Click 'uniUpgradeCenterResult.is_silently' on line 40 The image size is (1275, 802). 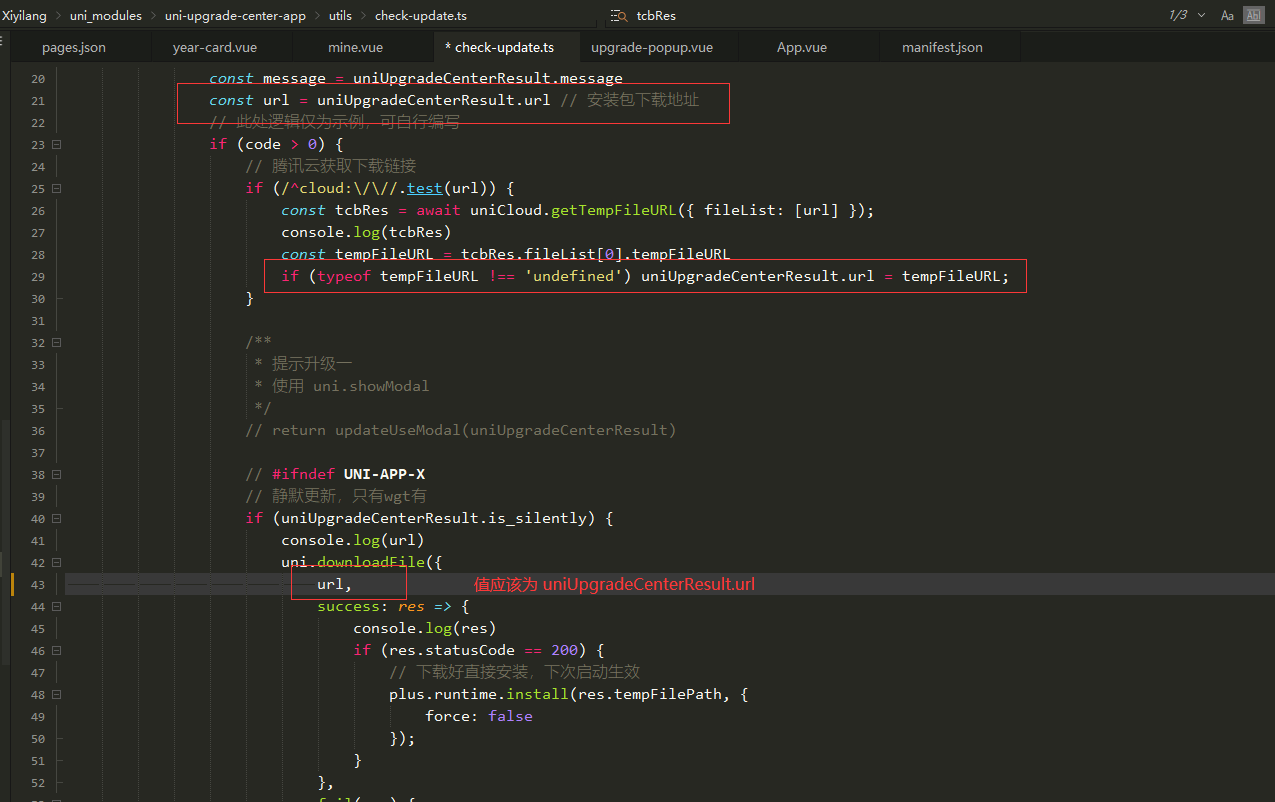(x=438, y=518)
